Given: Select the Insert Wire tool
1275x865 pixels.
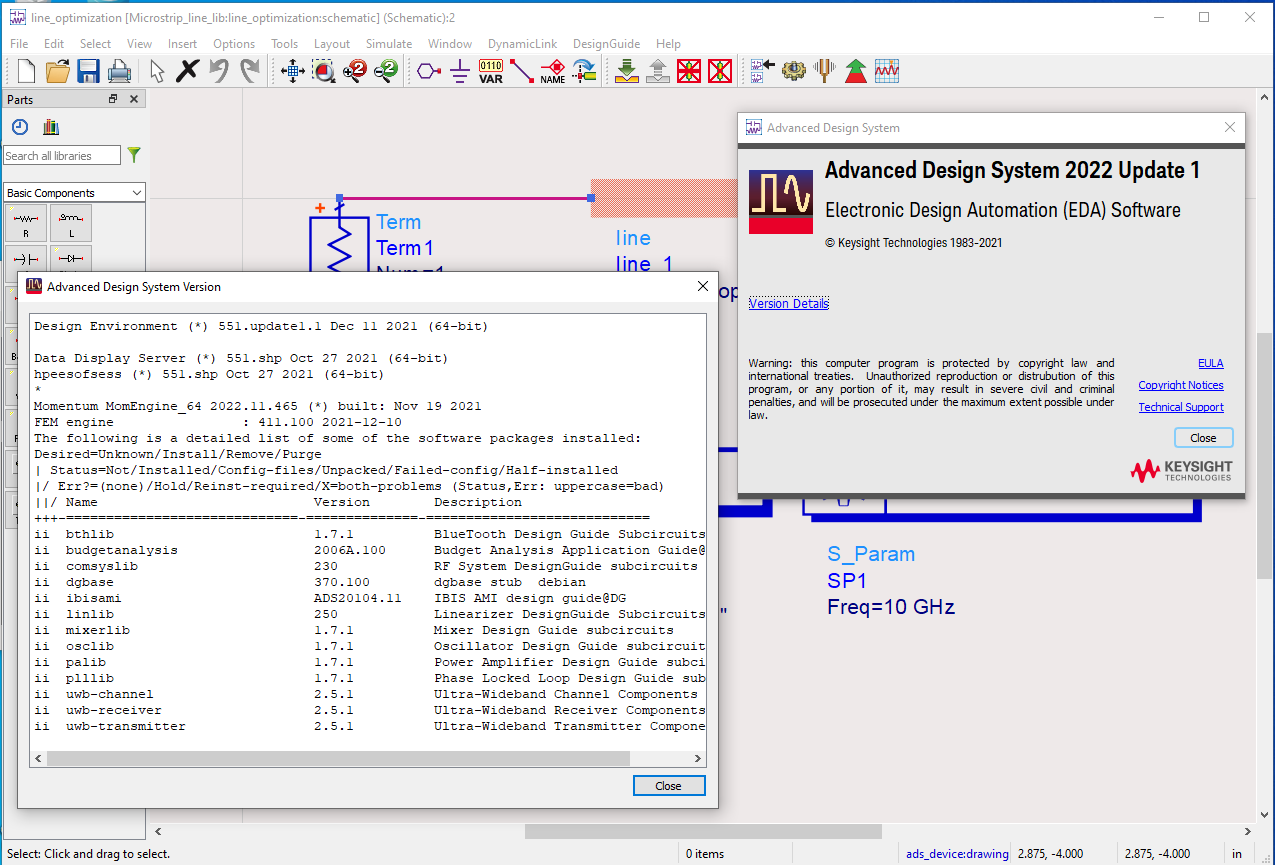Looking at the screenshot, I should pos(521,71).
